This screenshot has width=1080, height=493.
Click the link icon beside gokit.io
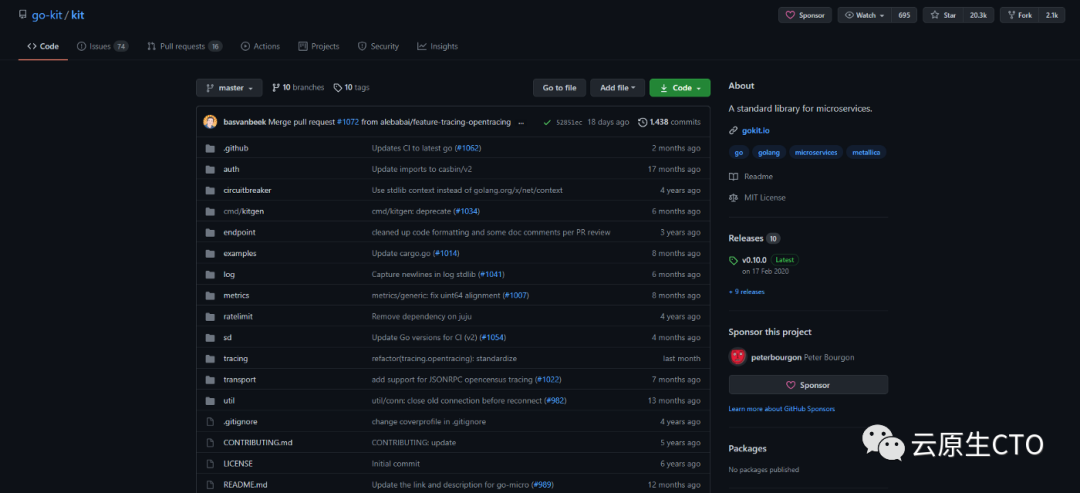(734, 130)
